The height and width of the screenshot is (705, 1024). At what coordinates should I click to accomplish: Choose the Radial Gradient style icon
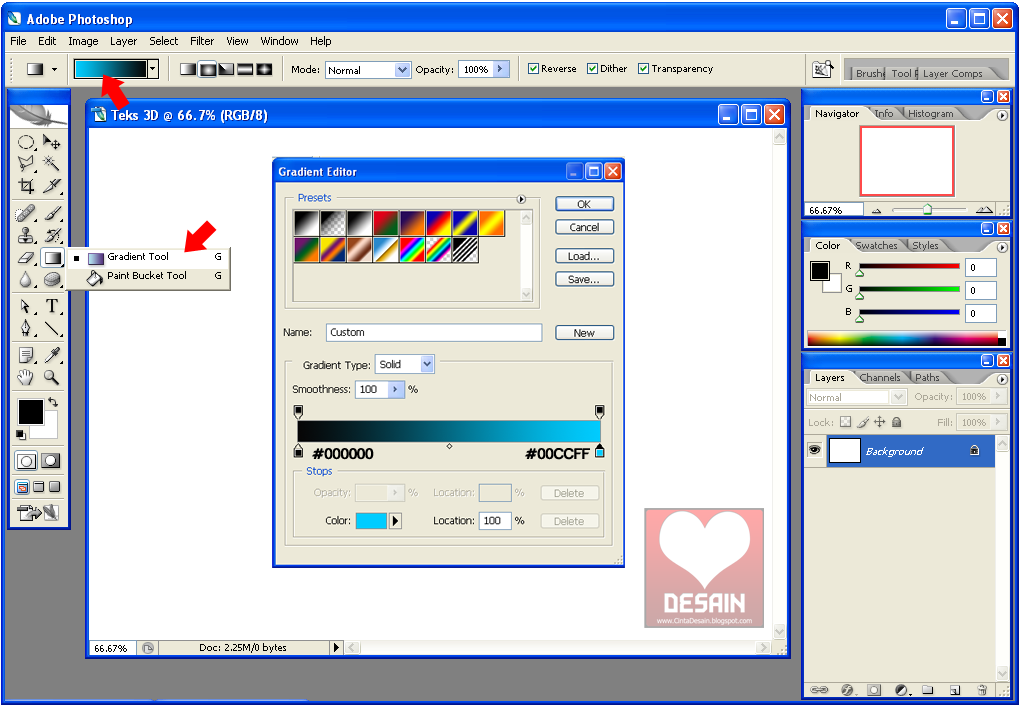(208, 69)
